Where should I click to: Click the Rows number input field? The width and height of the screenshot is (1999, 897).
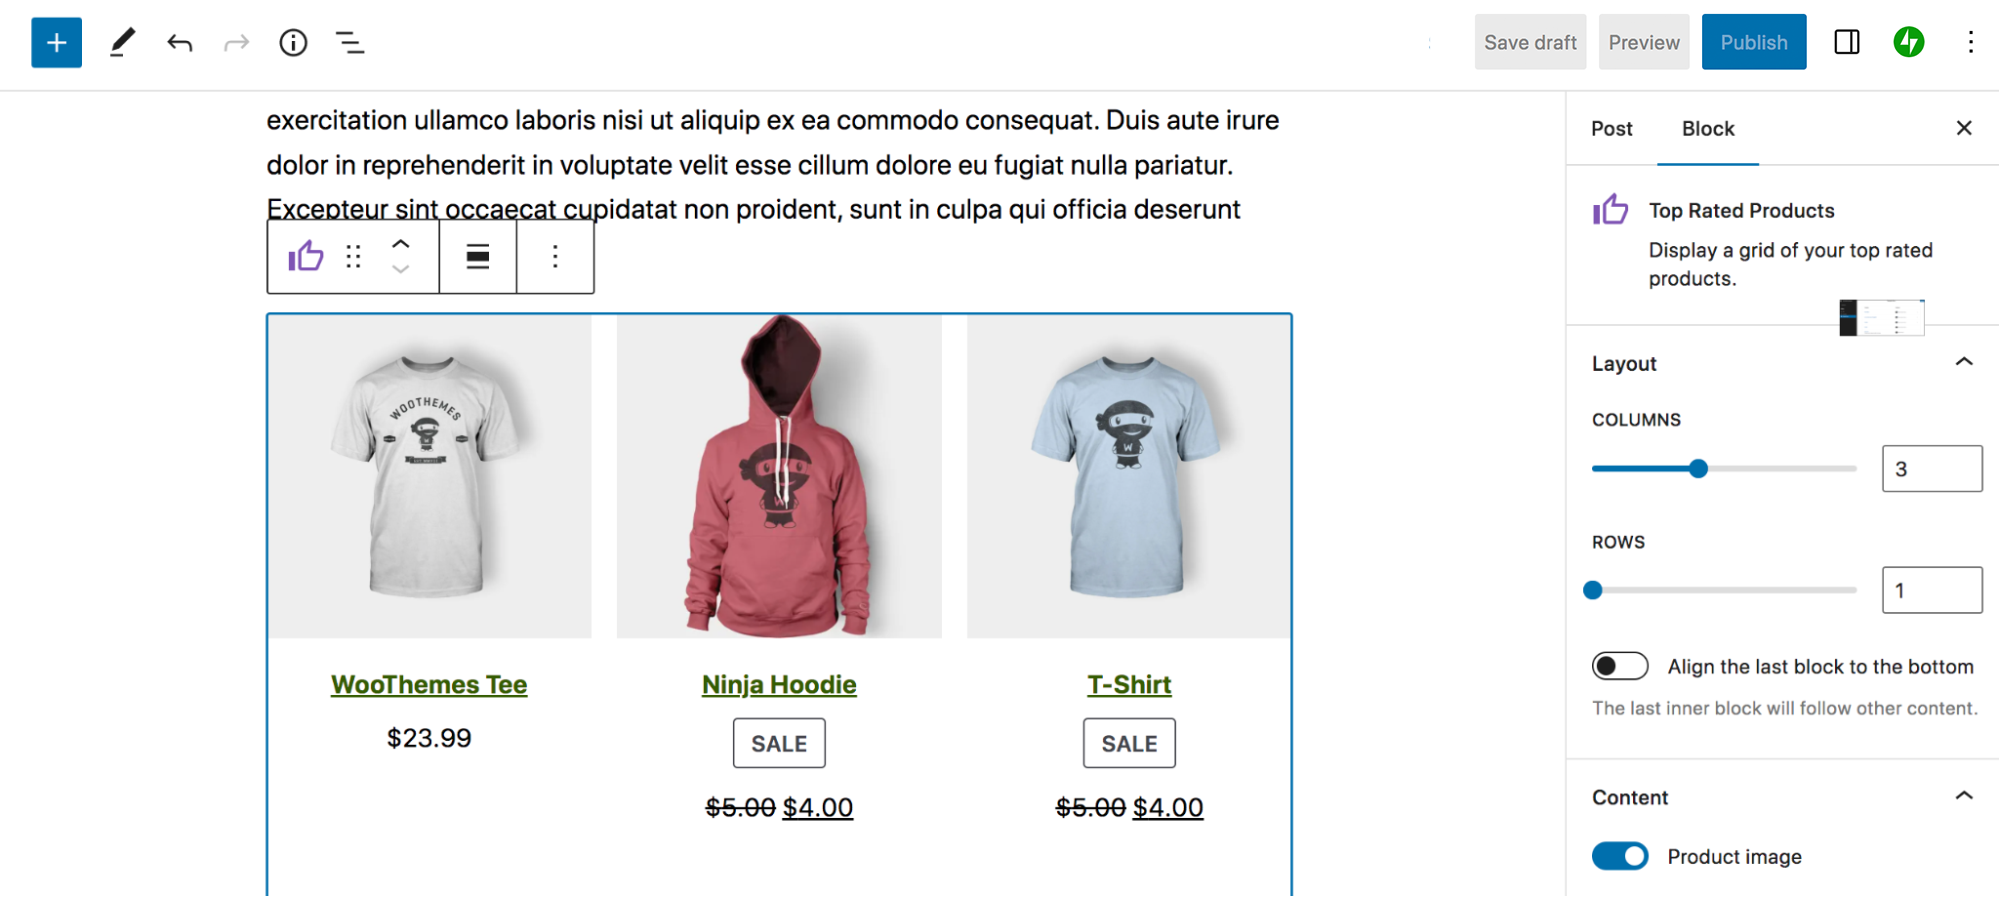pos(1932,590)
